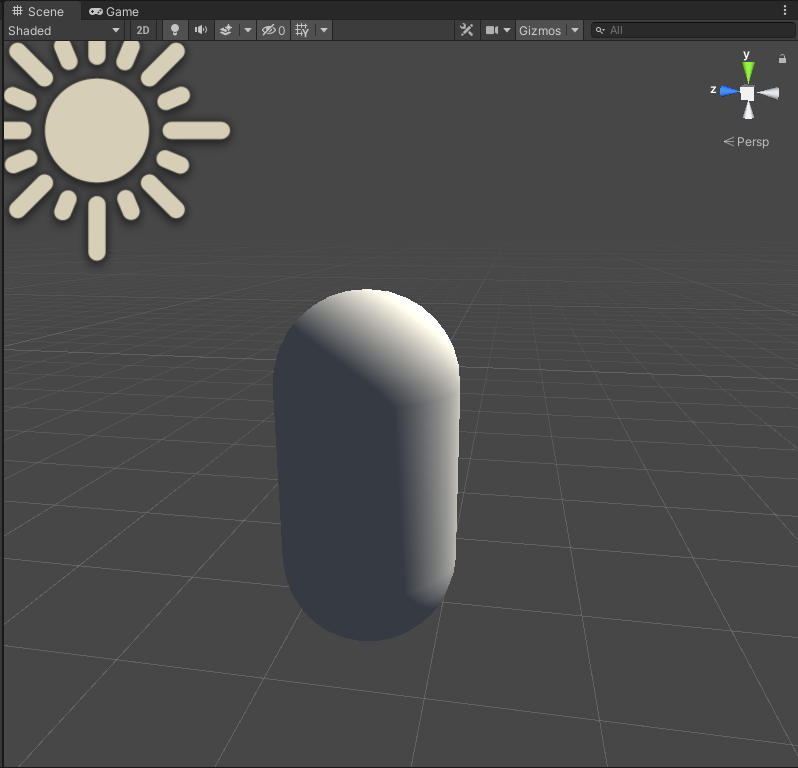Toggle scene effects (skybox, fog) icon
This screenshot has width=798, height=768.
click(226, 31)
